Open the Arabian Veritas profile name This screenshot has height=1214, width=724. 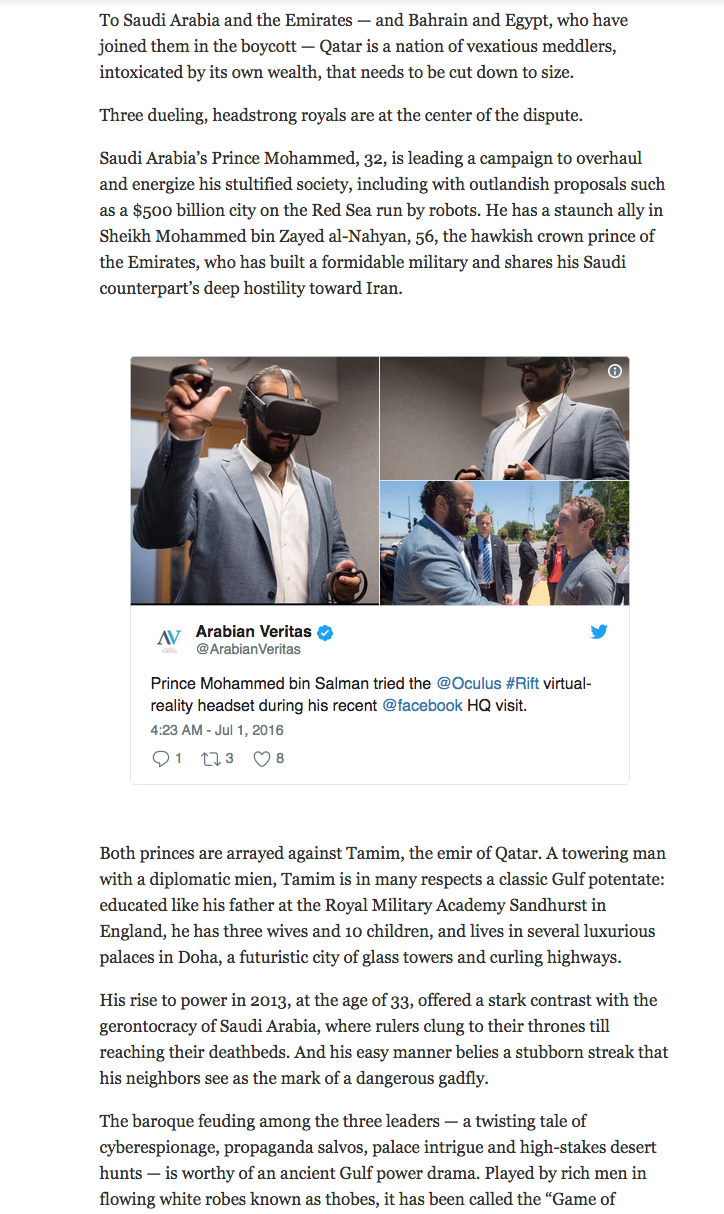coord(253,632)
